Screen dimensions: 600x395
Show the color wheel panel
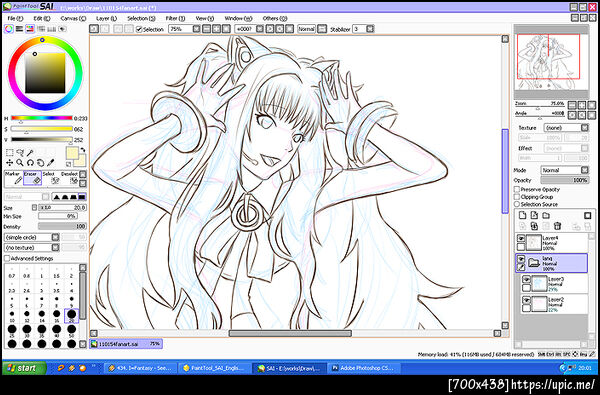[8, 29]
